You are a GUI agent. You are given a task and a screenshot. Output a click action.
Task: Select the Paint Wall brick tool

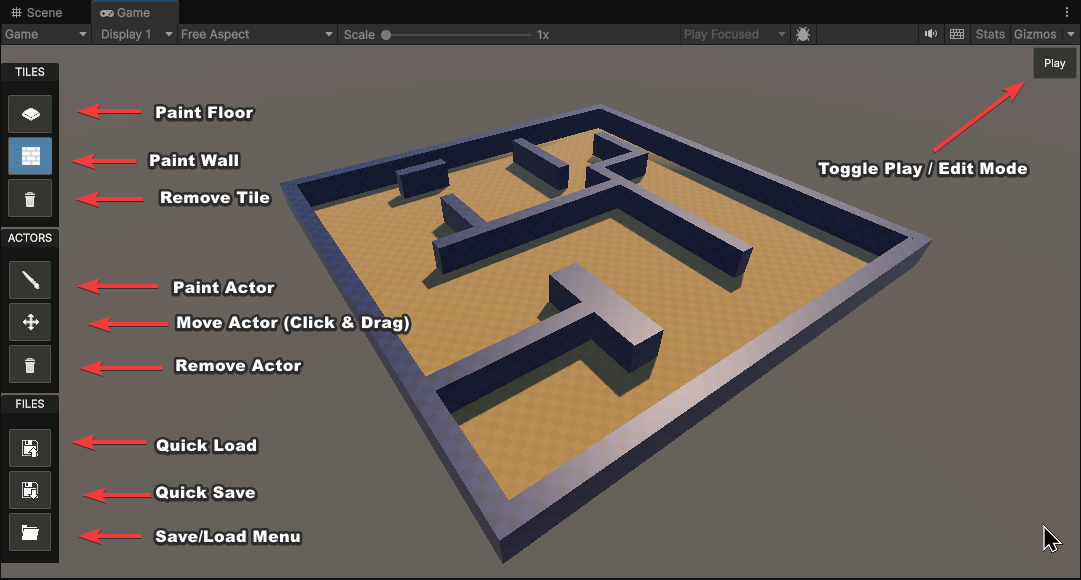30,156
